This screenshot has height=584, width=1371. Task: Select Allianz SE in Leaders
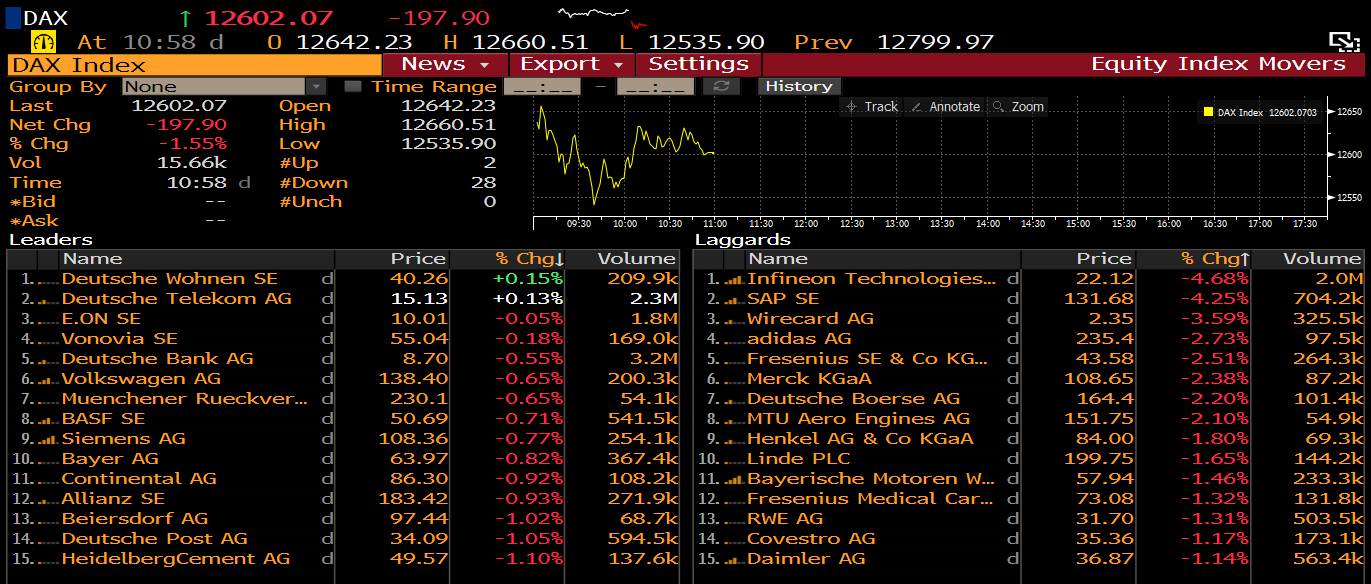coord(343,499)
